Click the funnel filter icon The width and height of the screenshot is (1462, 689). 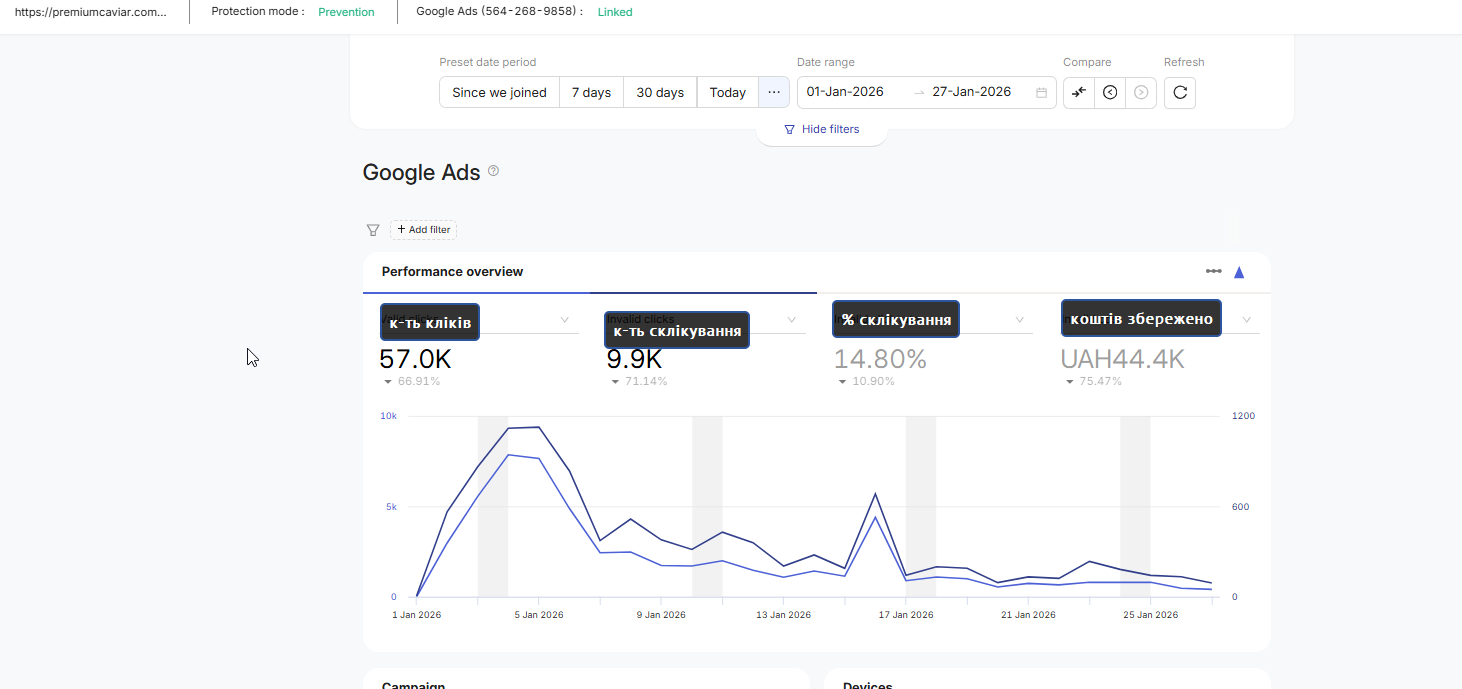(x=373, y=230)
